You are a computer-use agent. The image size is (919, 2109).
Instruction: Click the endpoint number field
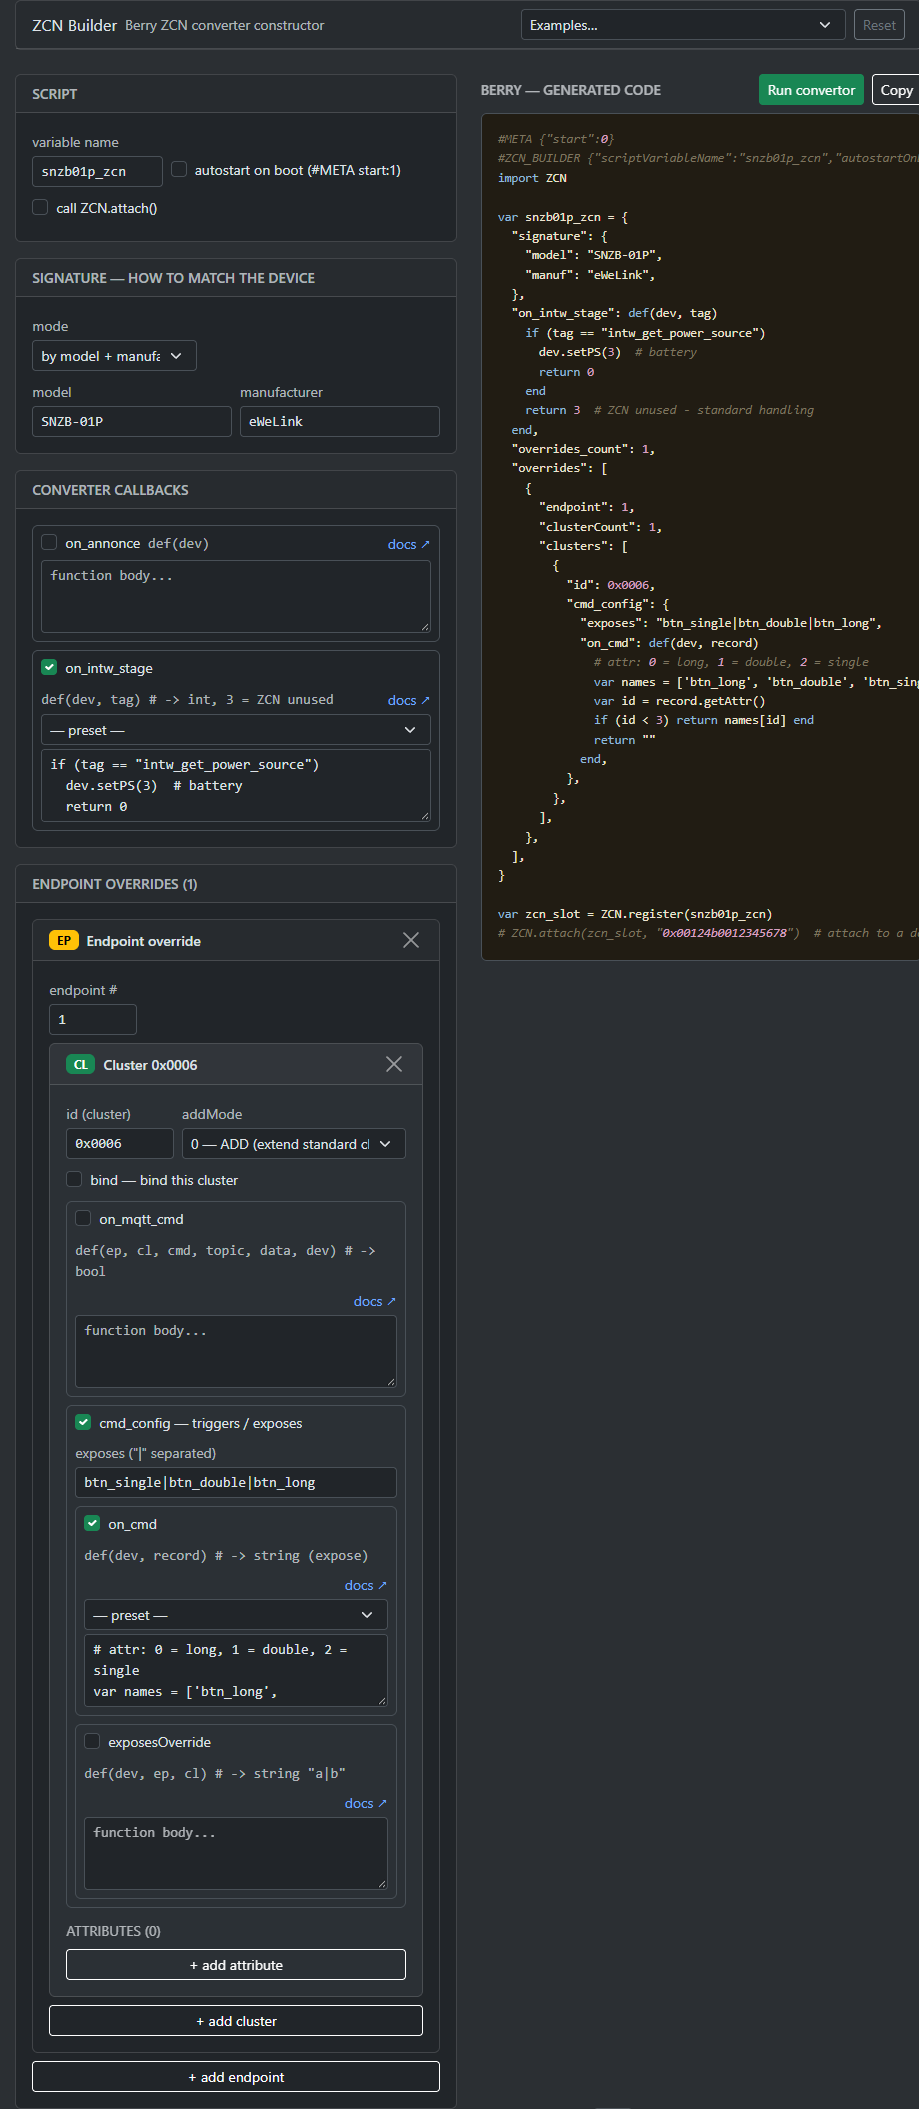click(93, 1019)
